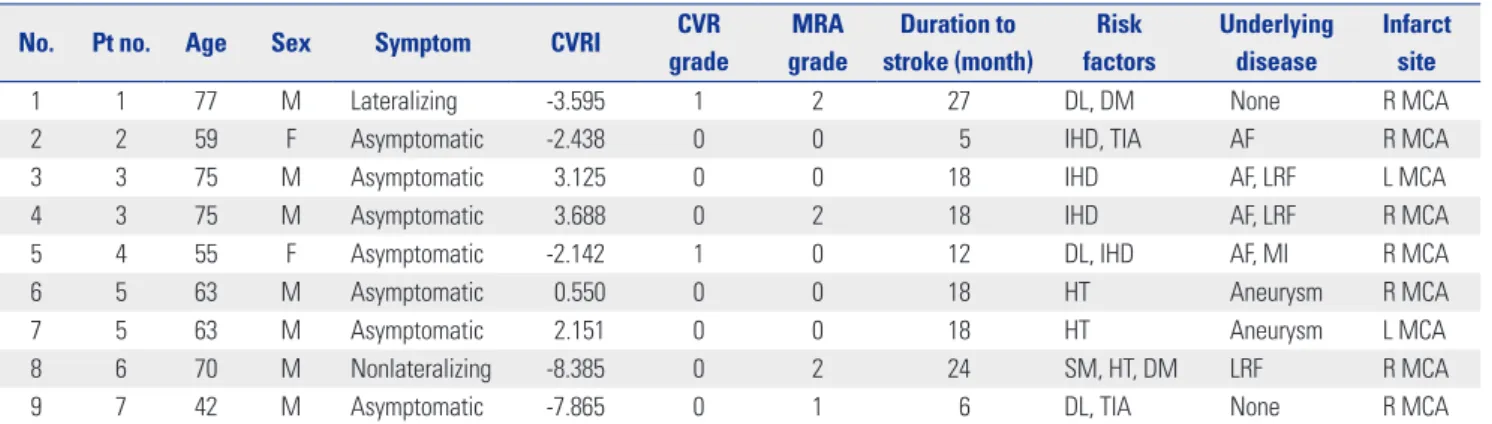Click the 'Risk factors' column header

(1118, 44)
